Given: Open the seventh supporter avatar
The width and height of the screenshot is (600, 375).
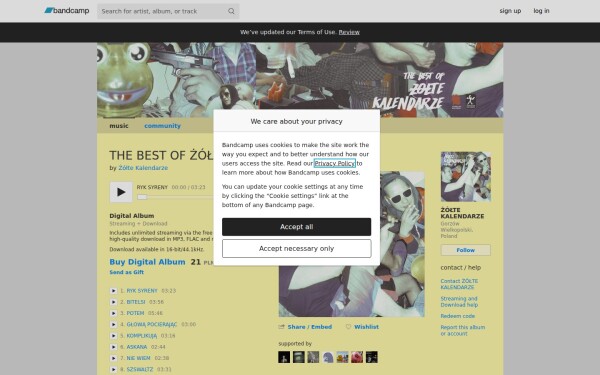Looking at the screenshot, I should [371, 357].
